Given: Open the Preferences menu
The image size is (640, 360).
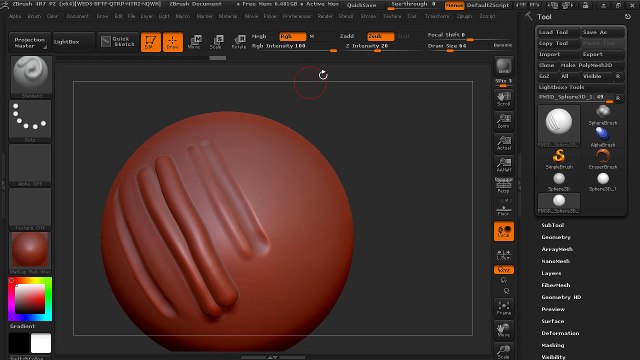Looking at the screenshot, I should [297, 16].
